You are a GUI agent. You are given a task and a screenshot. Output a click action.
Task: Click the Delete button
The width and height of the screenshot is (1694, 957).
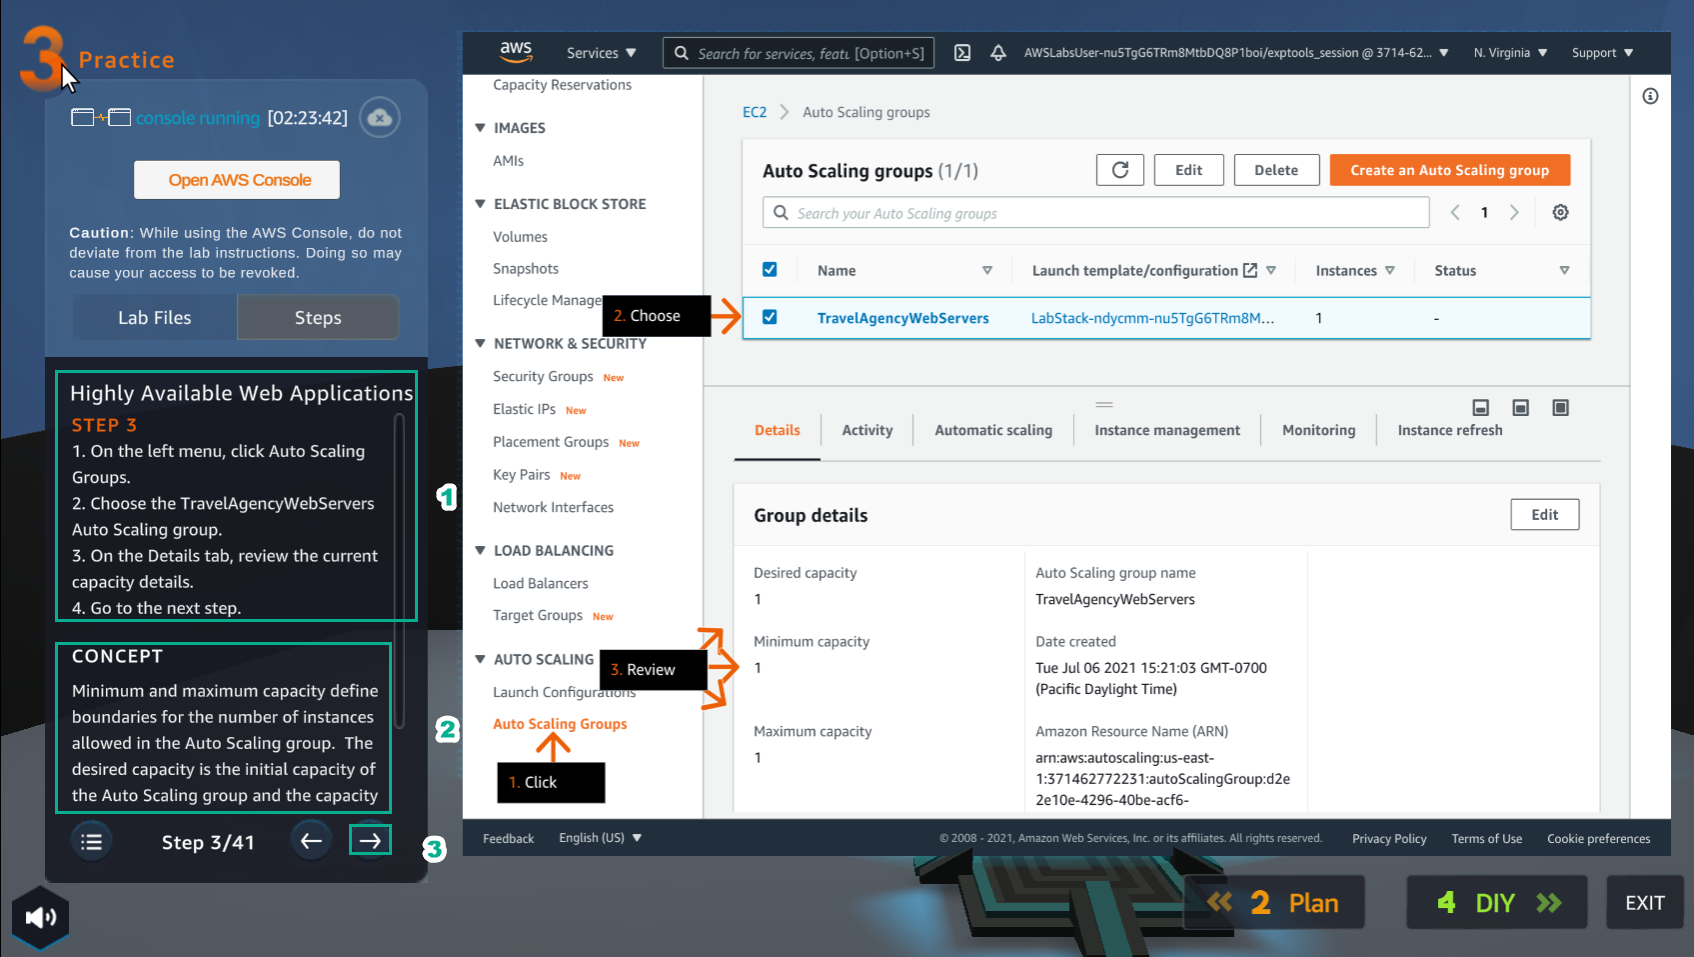tap(1276, 170)
